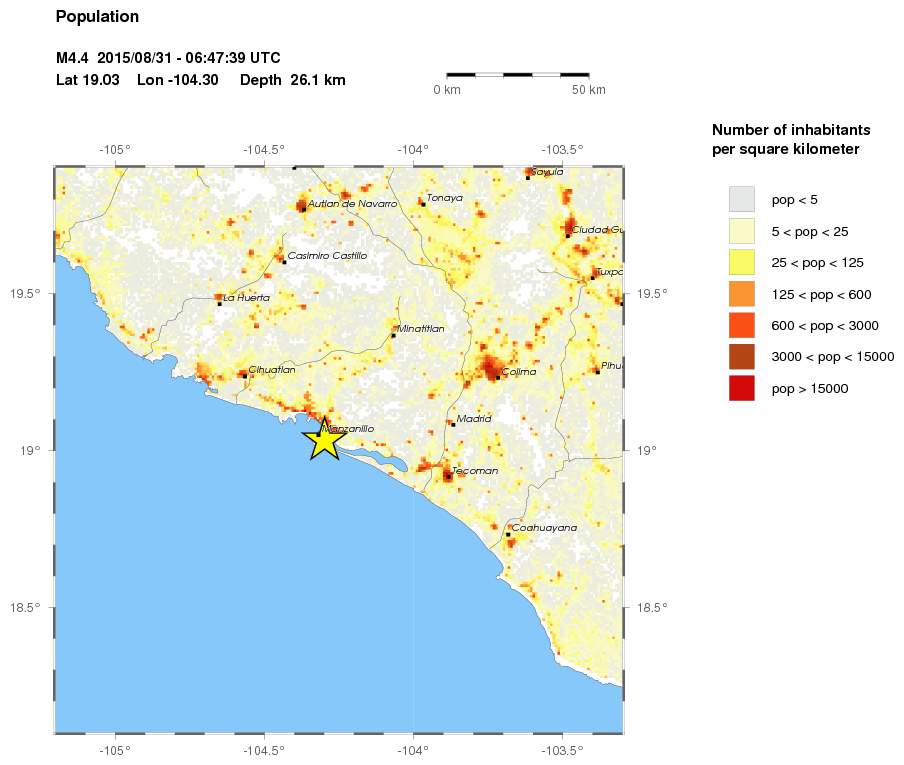Click the 'pop > 15000' legend text
Image resolution: width=904 pixels, height=765 pixels.
point(810,389)
